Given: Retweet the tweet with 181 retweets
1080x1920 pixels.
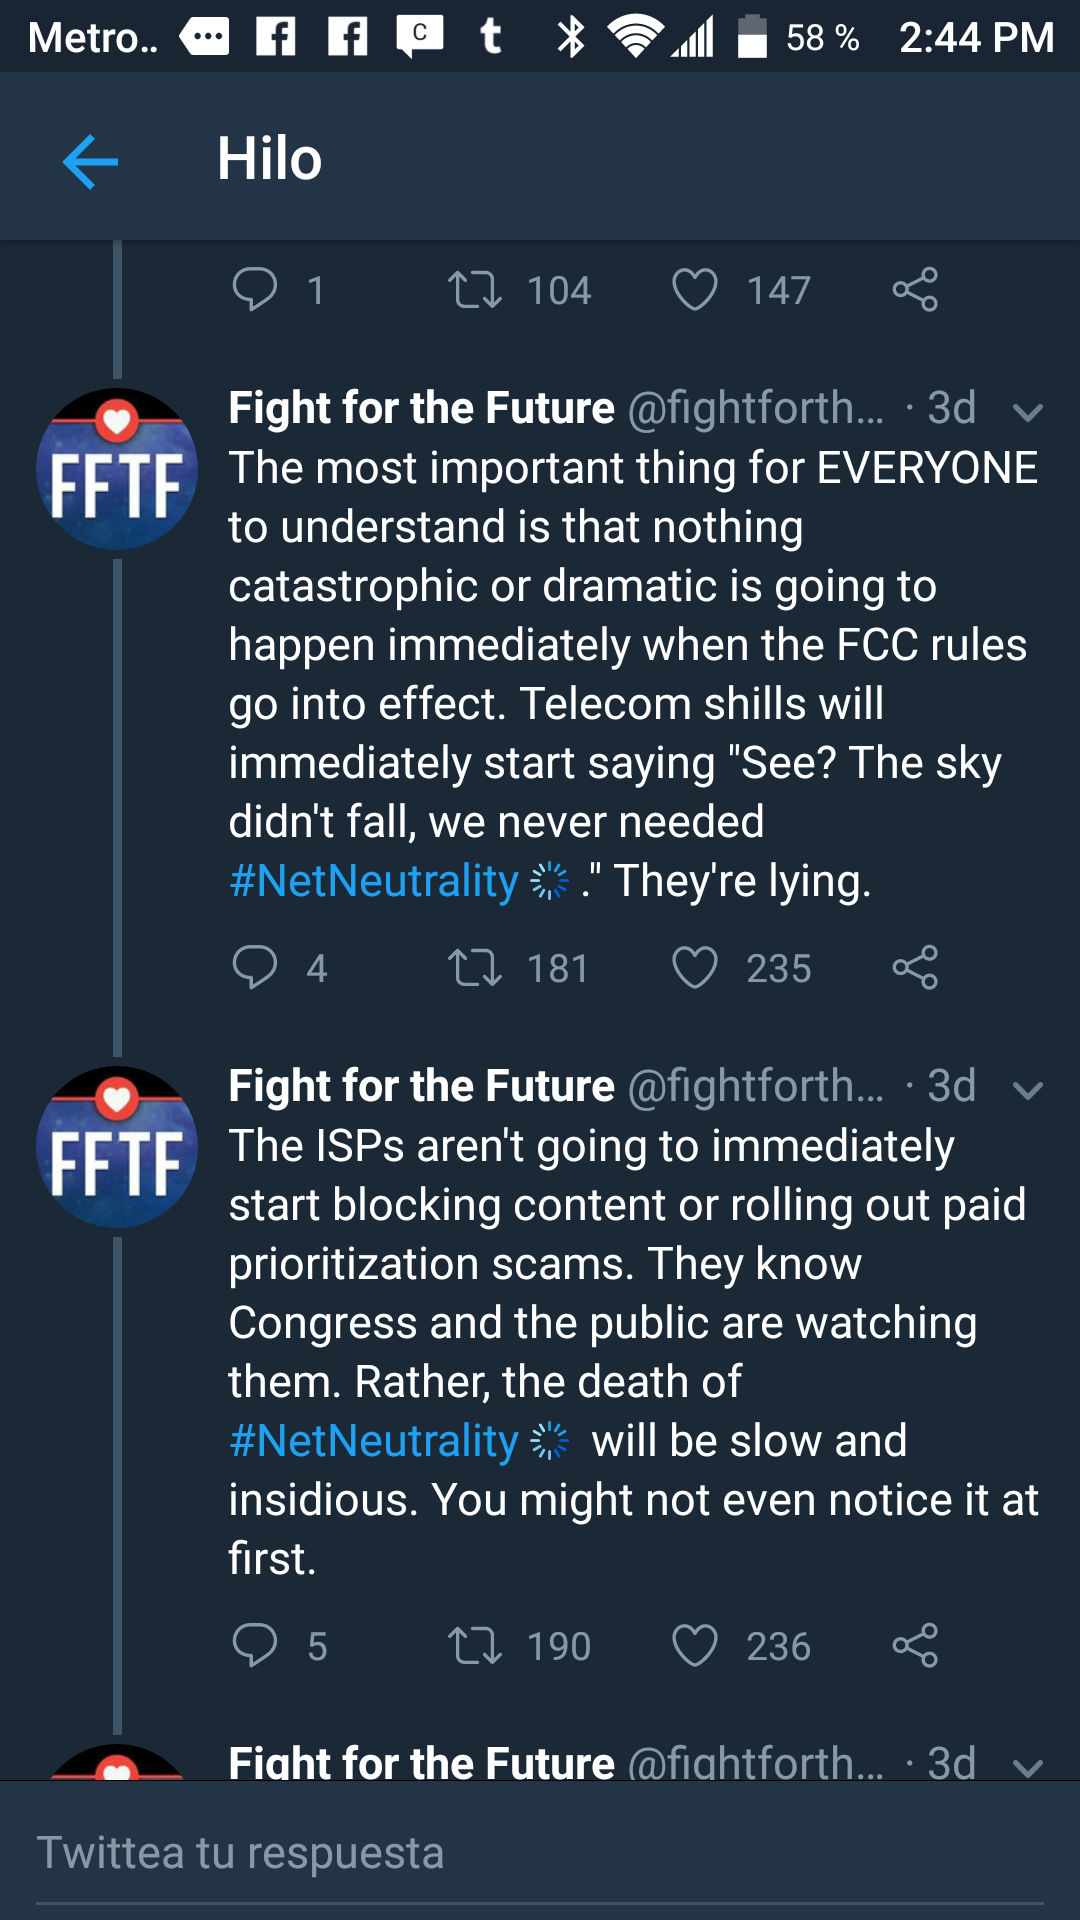Looking at the screenshot, I should [x=475, y=968].
